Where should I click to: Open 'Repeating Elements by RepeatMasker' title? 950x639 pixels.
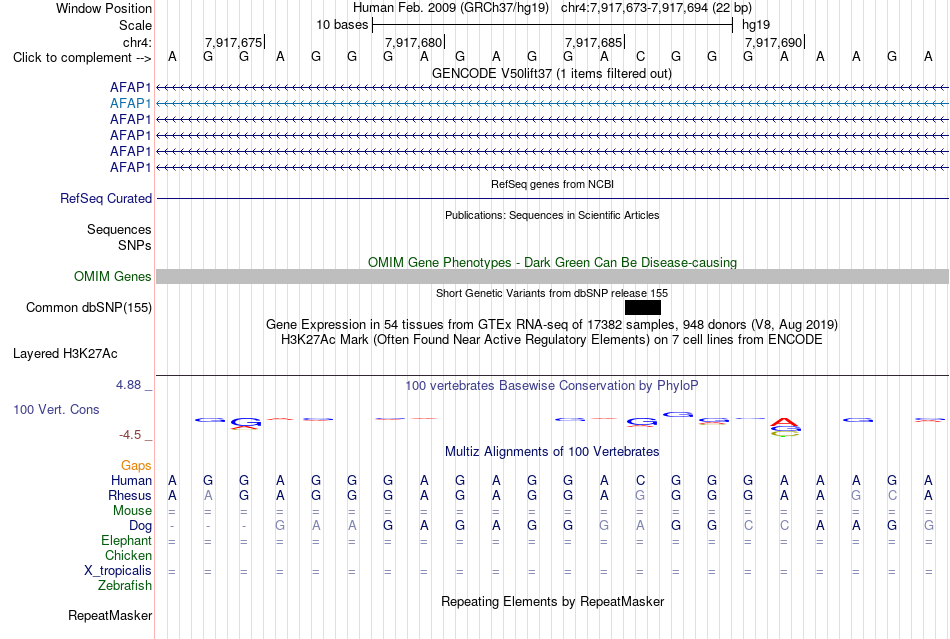(x=552, y=602)
